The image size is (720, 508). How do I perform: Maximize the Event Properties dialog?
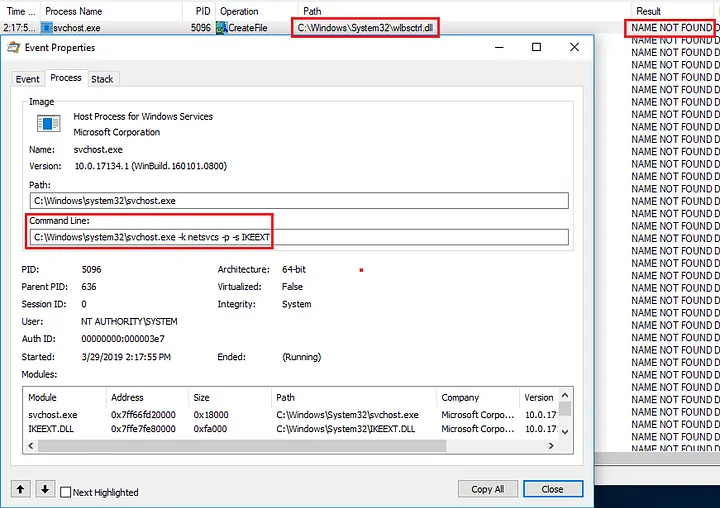(x=536, y=47)
